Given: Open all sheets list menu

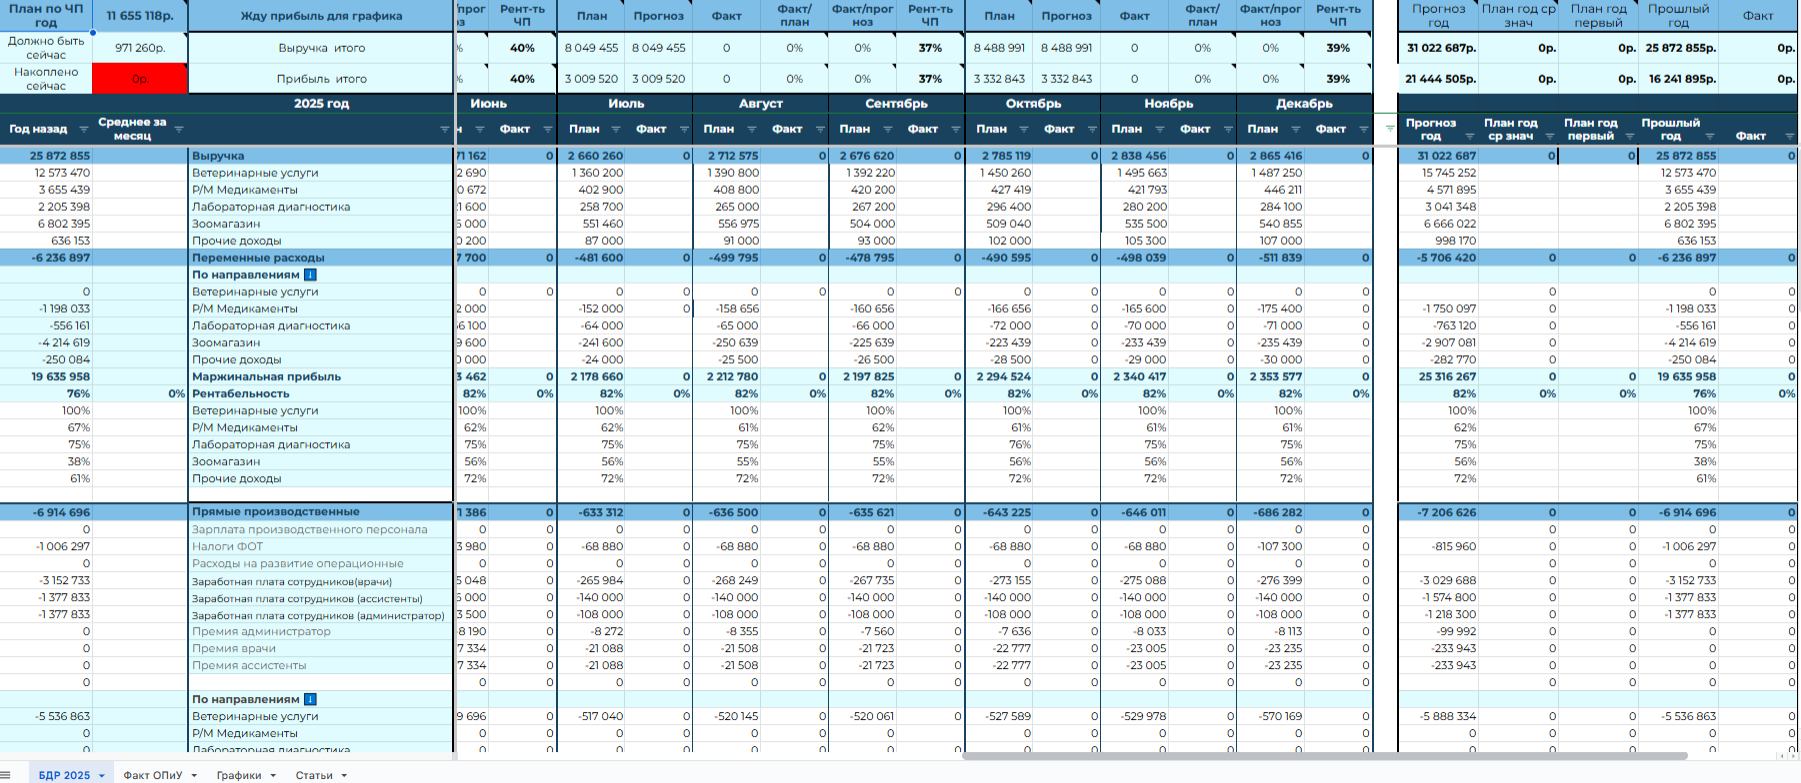Looking at the screenshot, I should pos(5,775).
